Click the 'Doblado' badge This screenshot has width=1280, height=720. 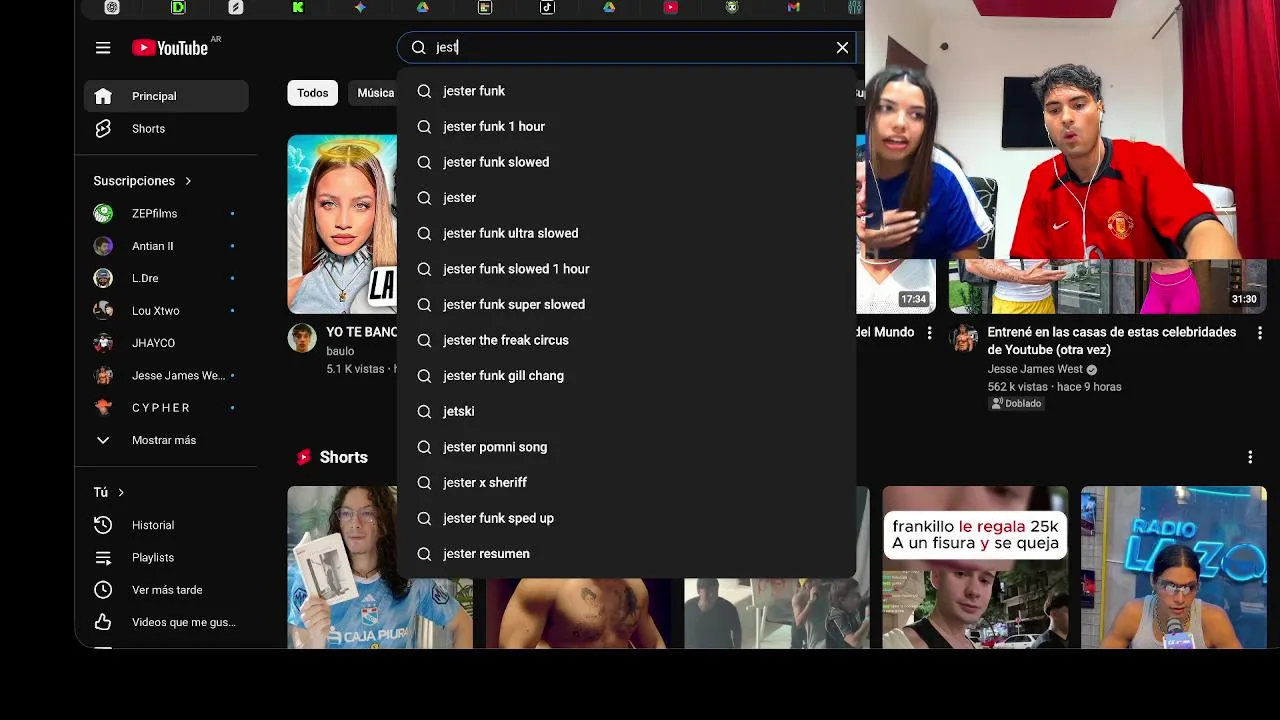1016,404
